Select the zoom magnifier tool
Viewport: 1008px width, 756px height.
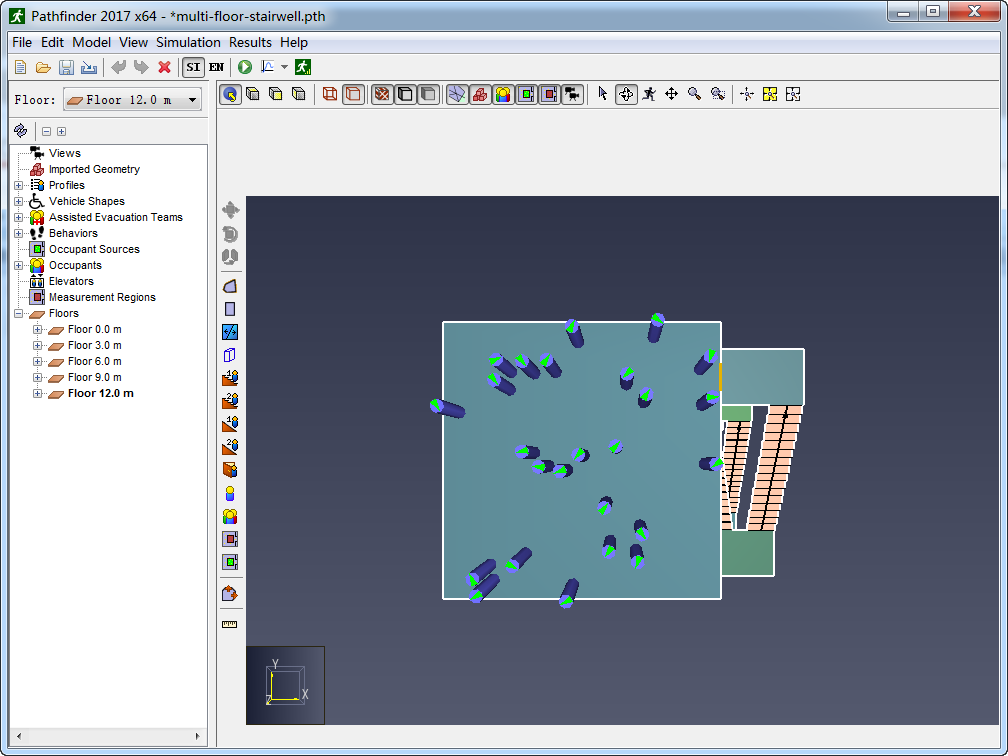[694, 94]
